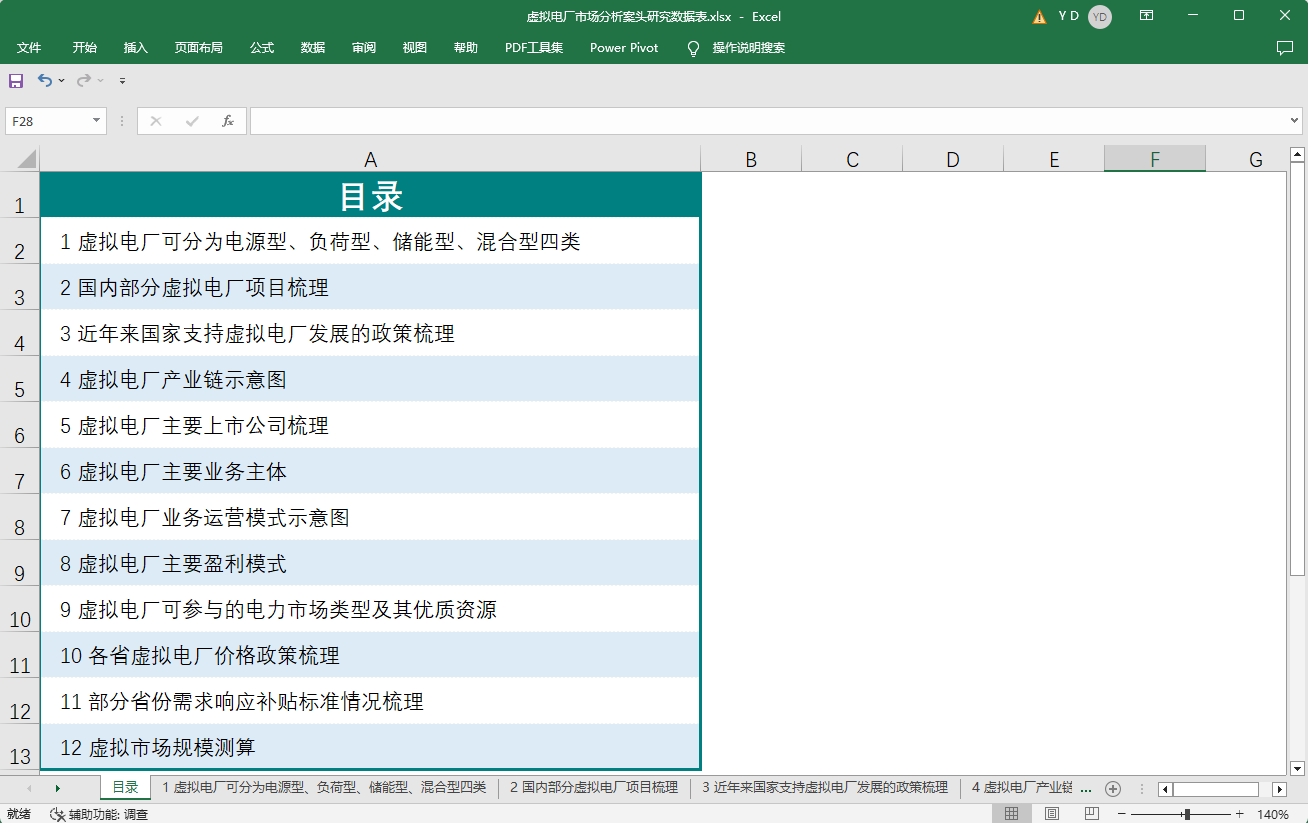This screenshot has width=1308, height=823.
Task: Select the 目录 sheet tab
Action: click(x=125, y=788)
